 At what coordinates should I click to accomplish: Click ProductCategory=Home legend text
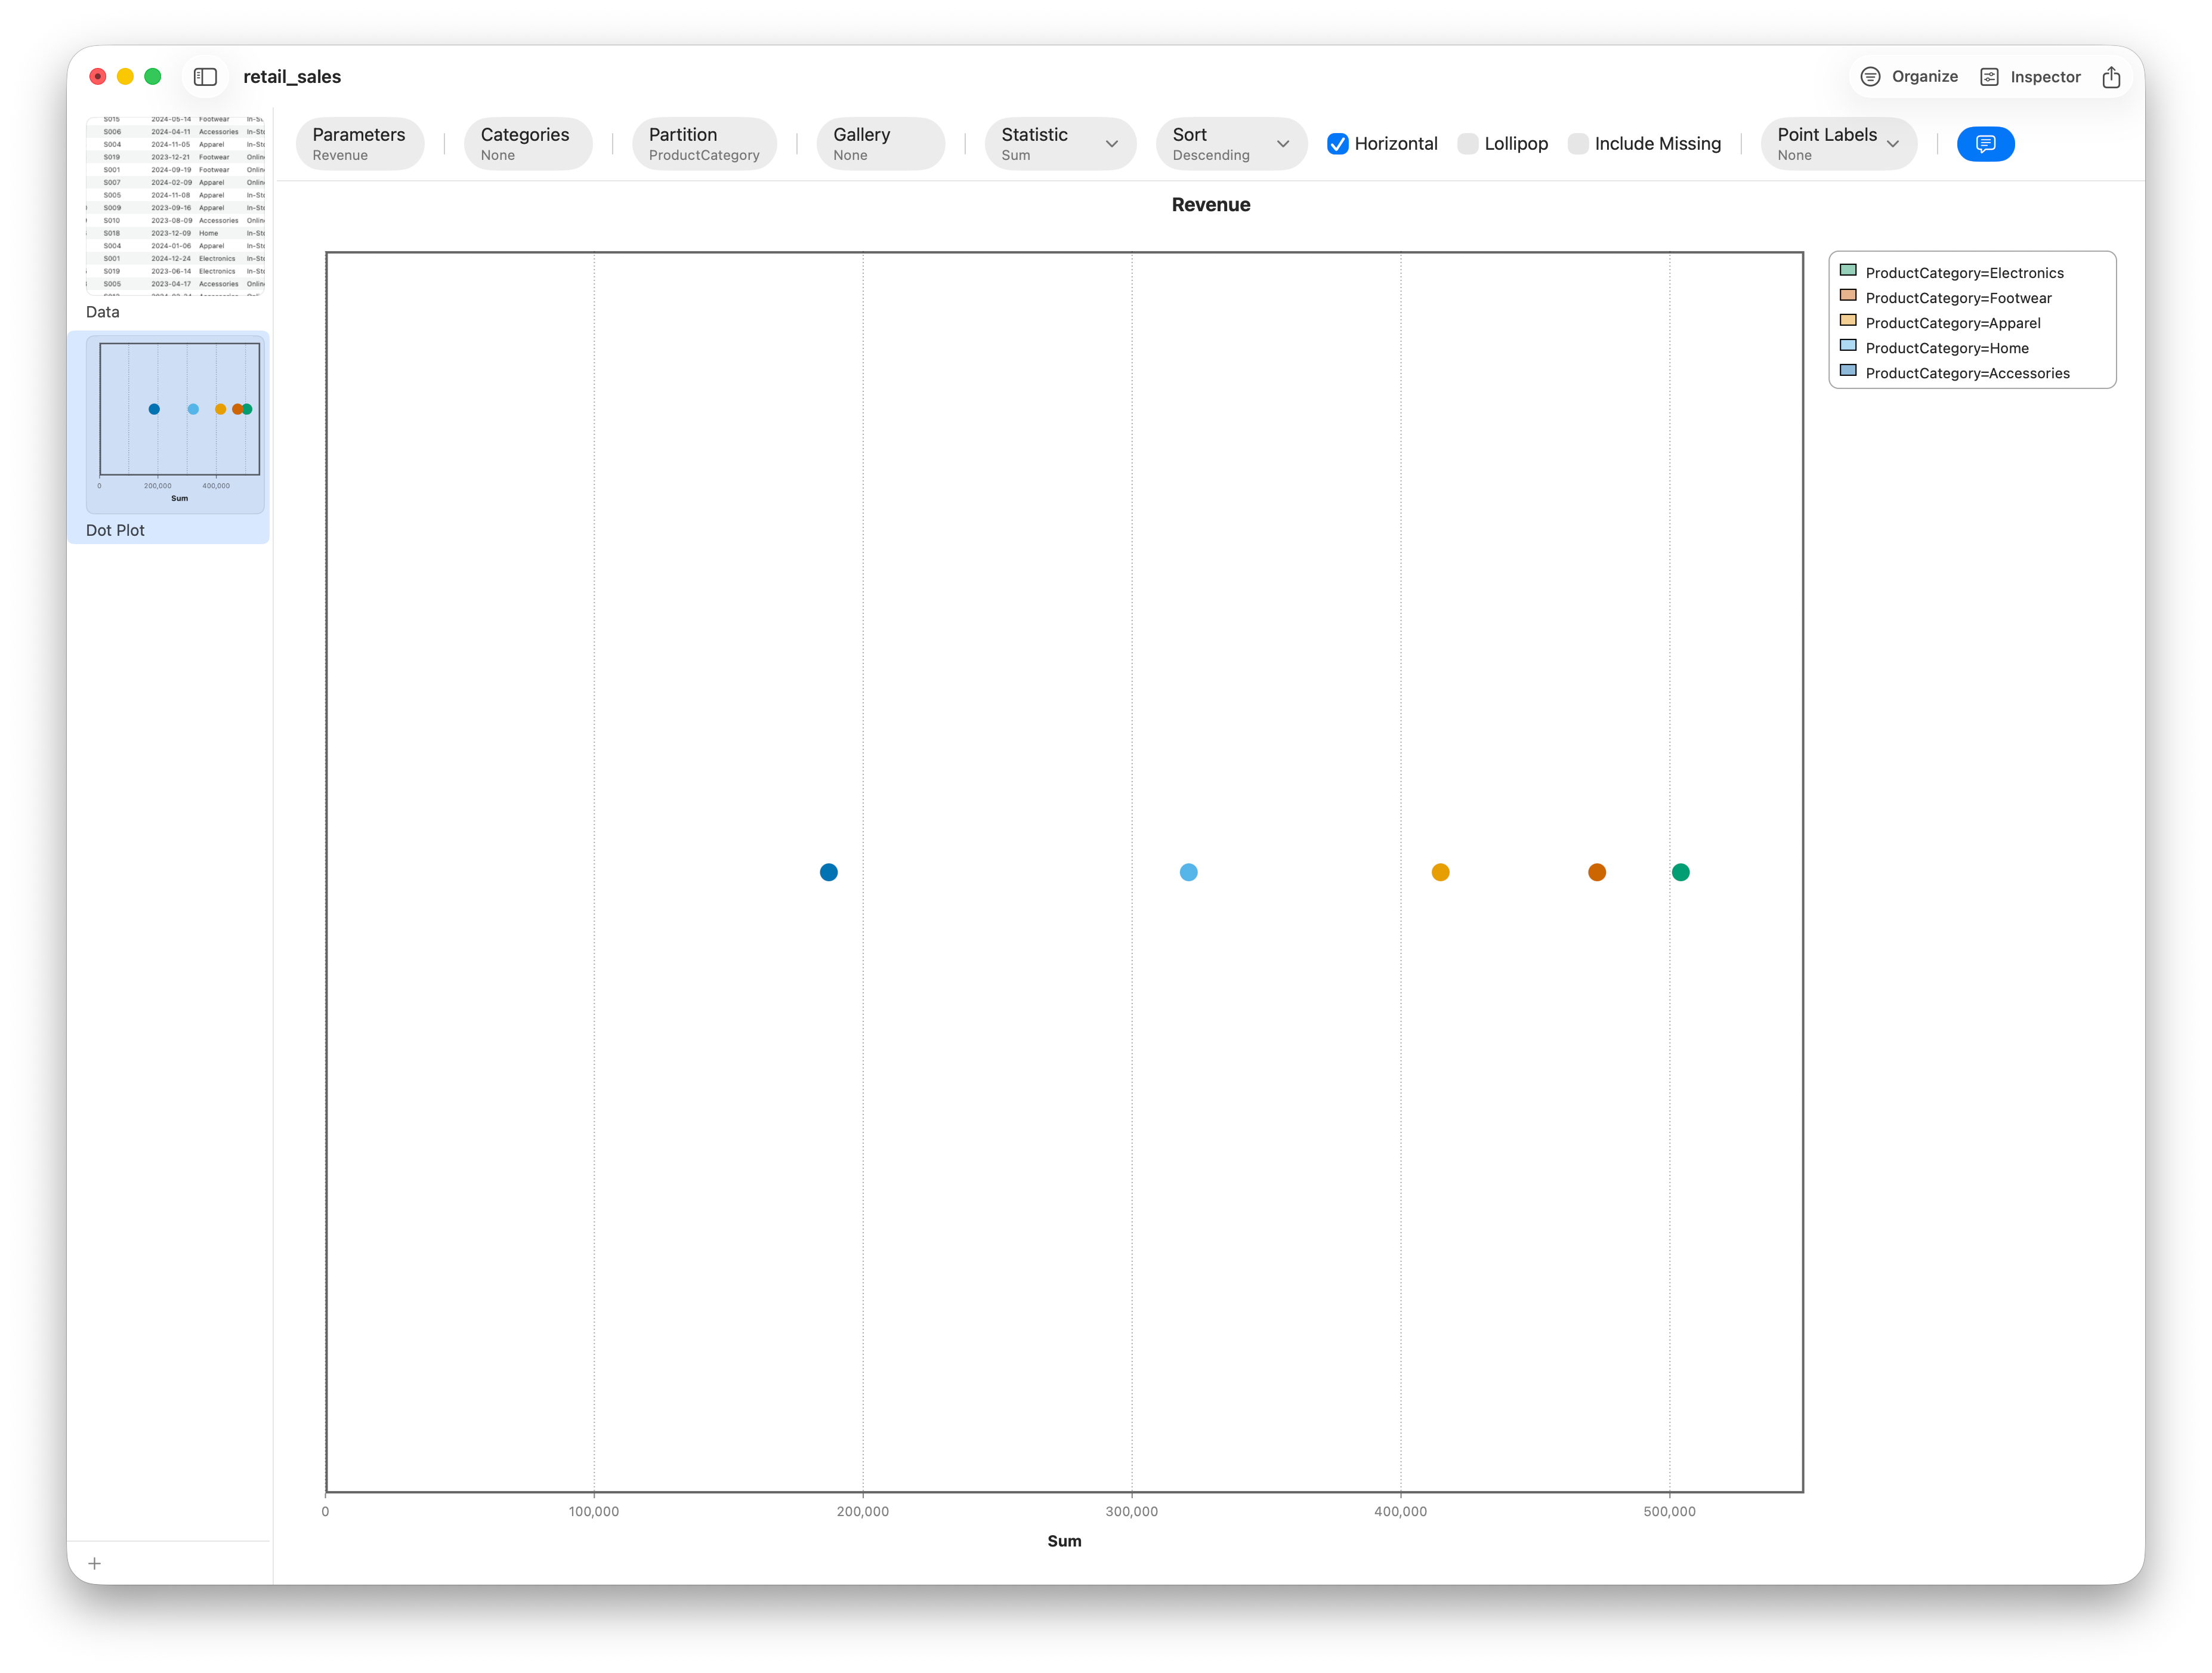pos(1947,348)
